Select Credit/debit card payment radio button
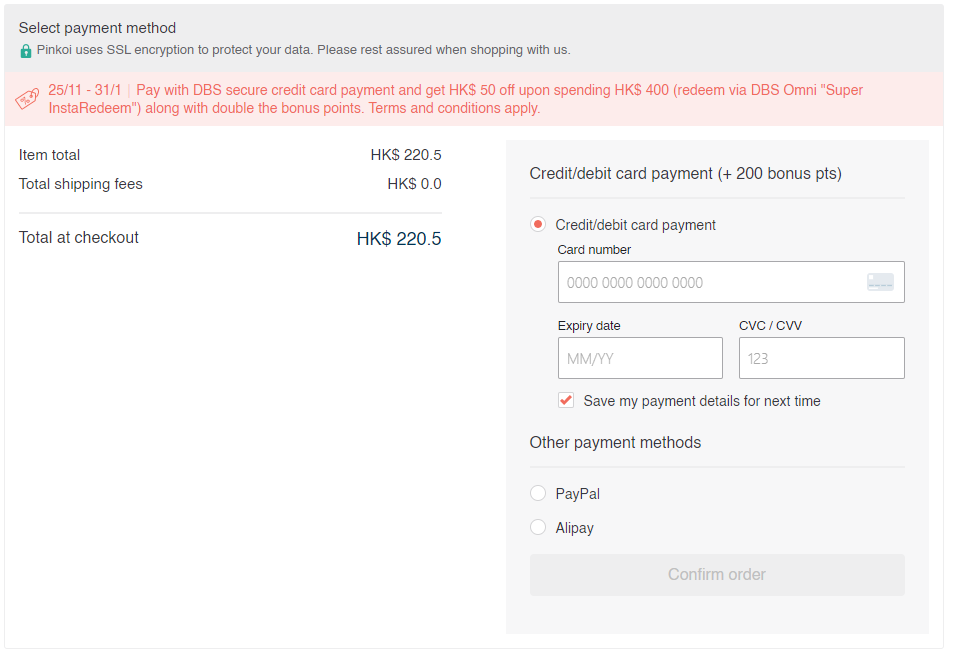 pyautogui.click(x=538, y=225)
